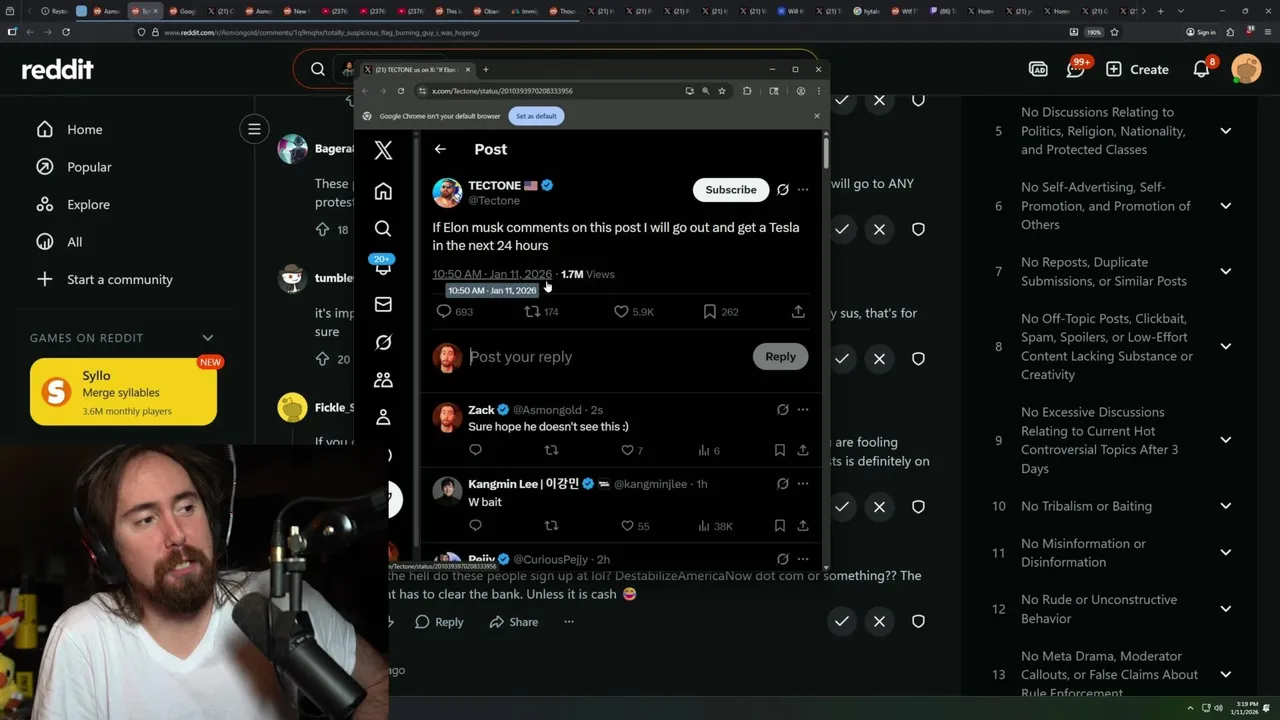Image resolution: width=1280 pixels, height=720 pixels.
Task: Collapse the Games on Reddit section
Action: [x=208, y=338]
